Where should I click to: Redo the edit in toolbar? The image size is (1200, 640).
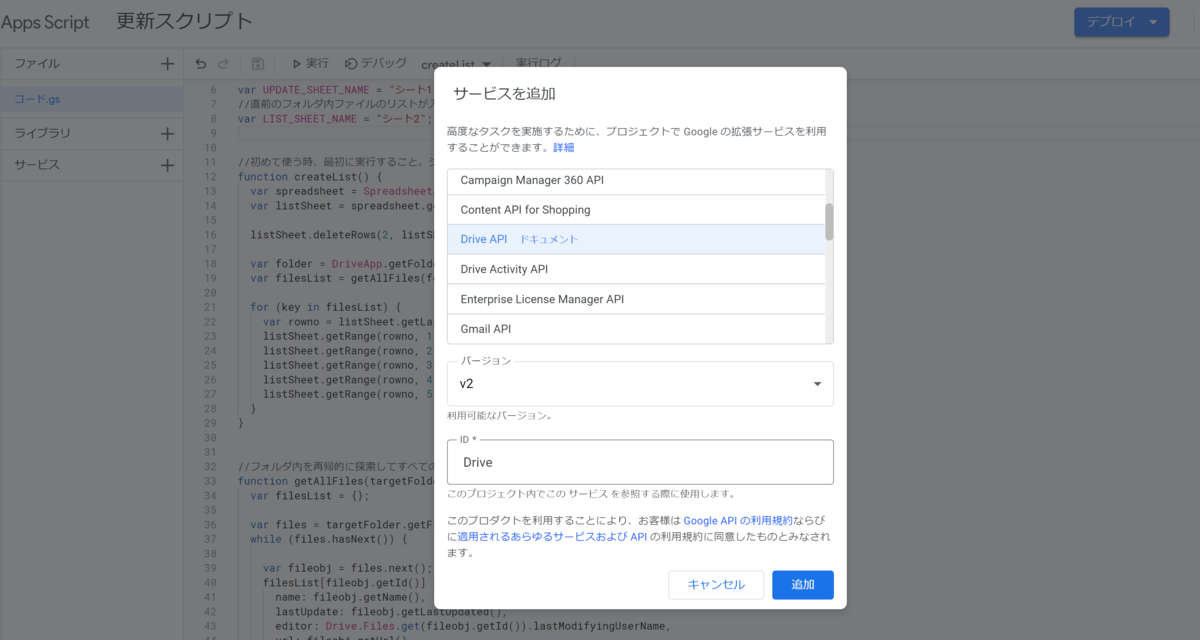223,64
